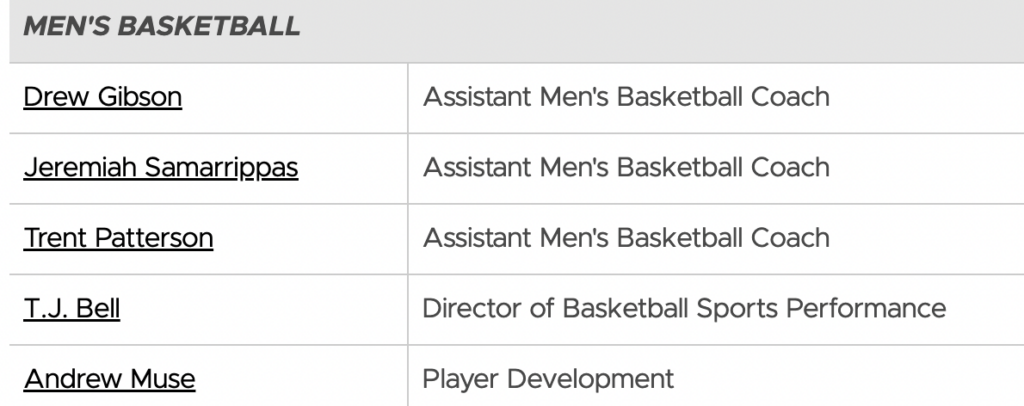Click the surname Muse in the last row
The image size is (1024, 406).
click(162, 379)
